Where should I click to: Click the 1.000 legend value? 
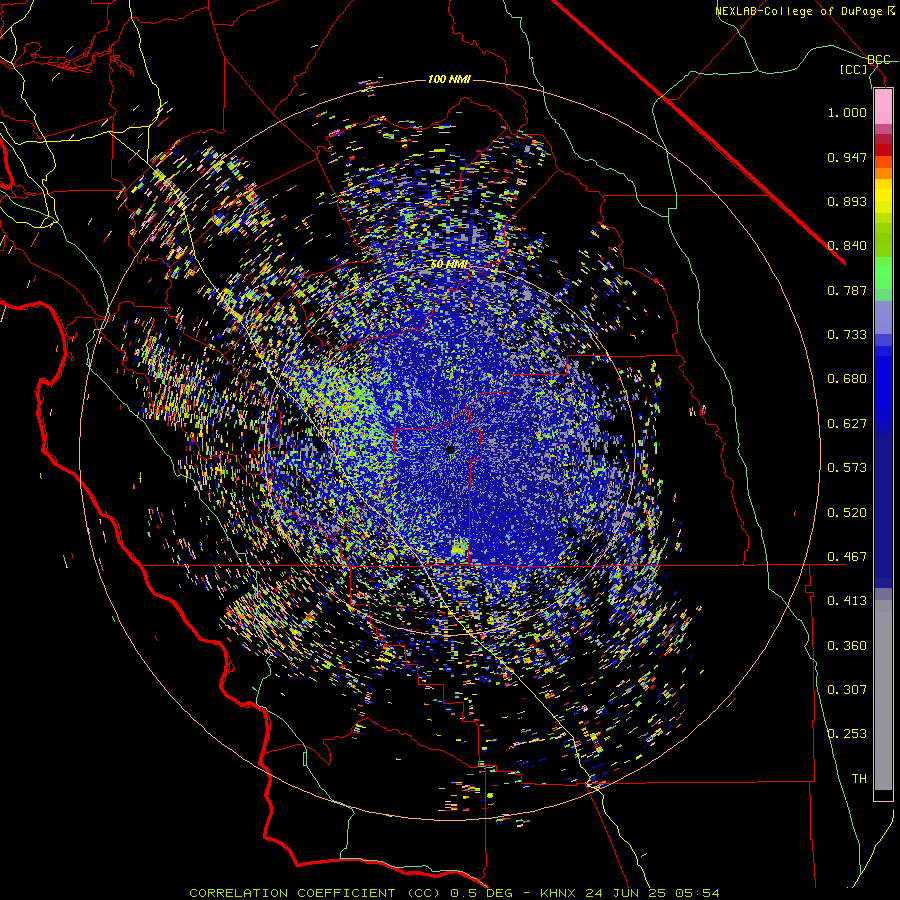[847, 112]
